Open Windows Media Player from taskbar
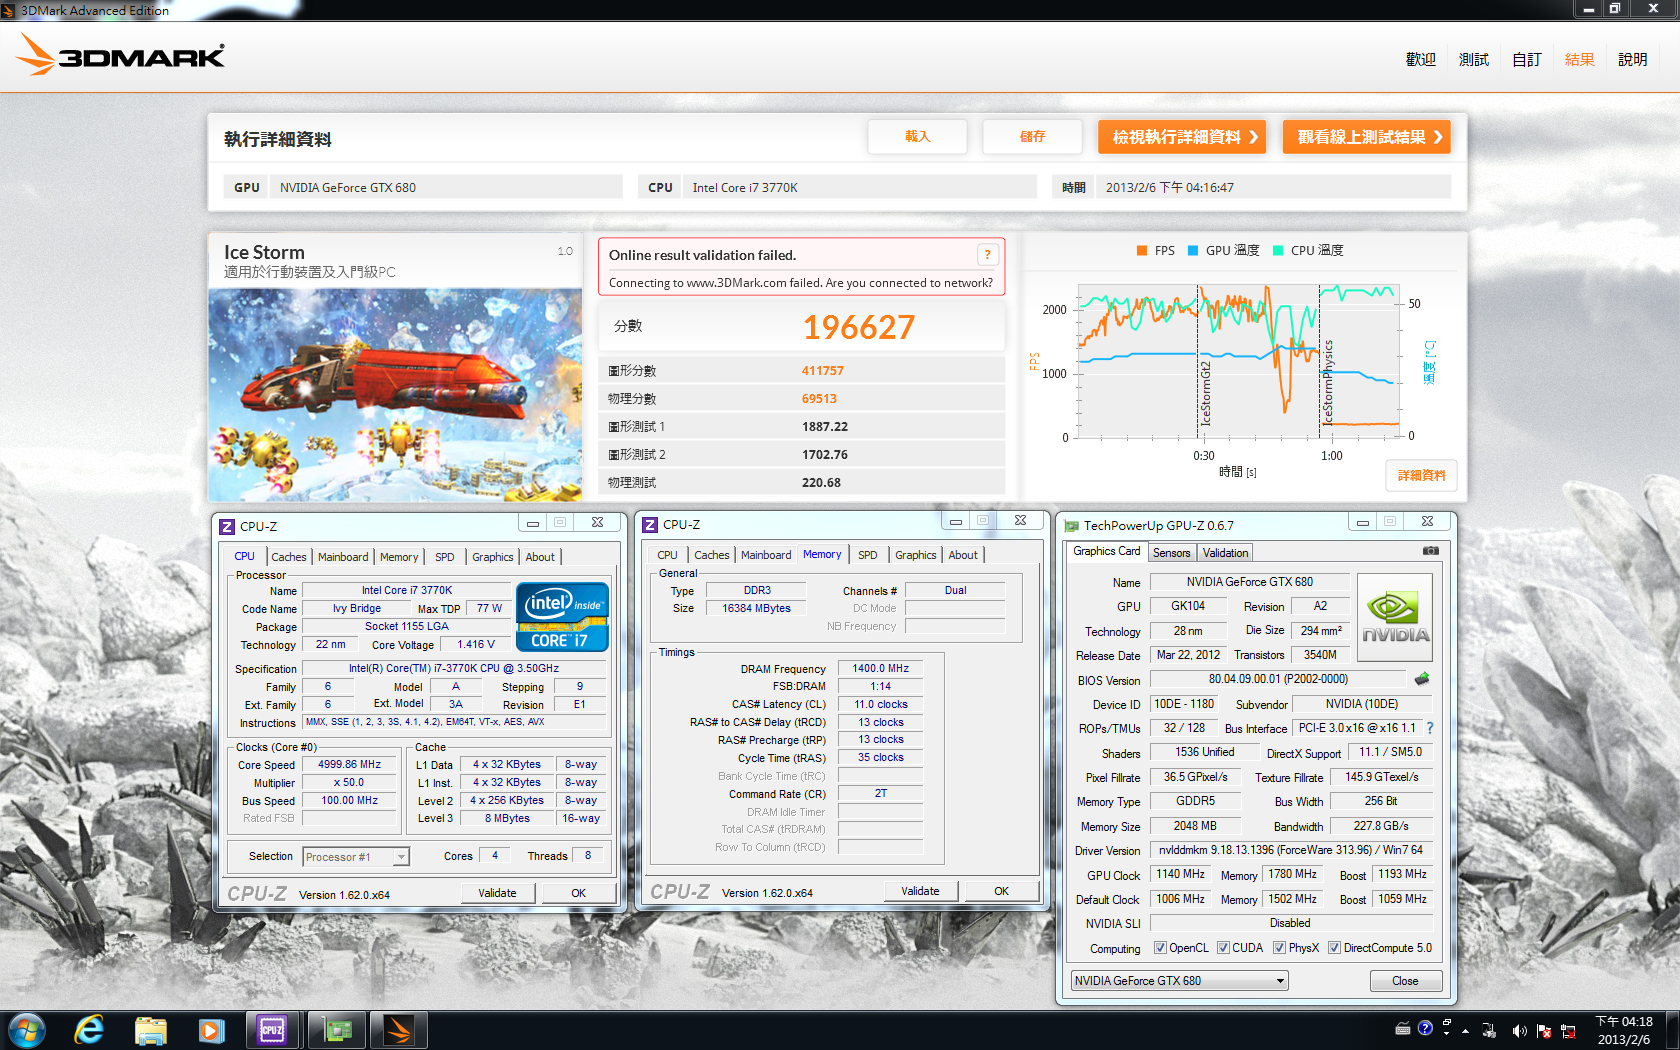The height and width of the screenshot is (1050, 1680). click(211, 1030)
